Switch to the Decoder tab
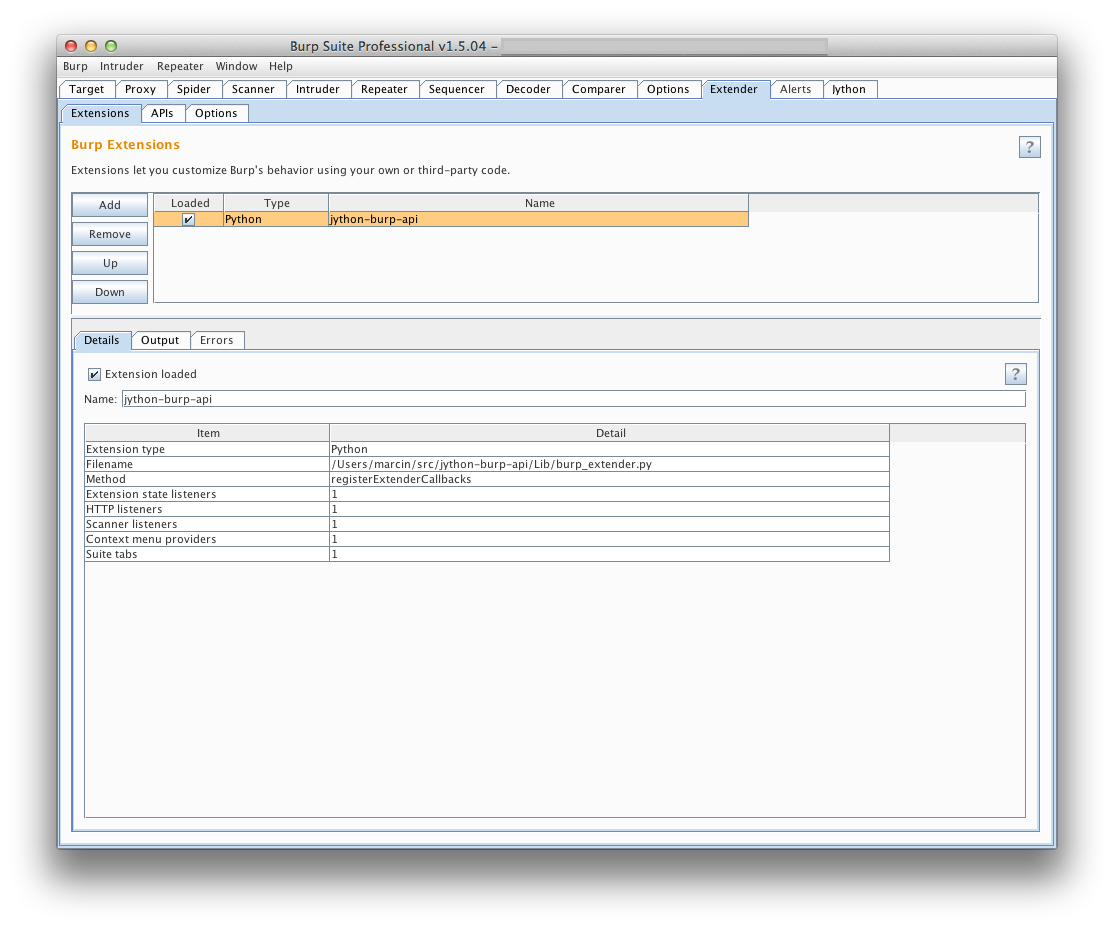 528,89
